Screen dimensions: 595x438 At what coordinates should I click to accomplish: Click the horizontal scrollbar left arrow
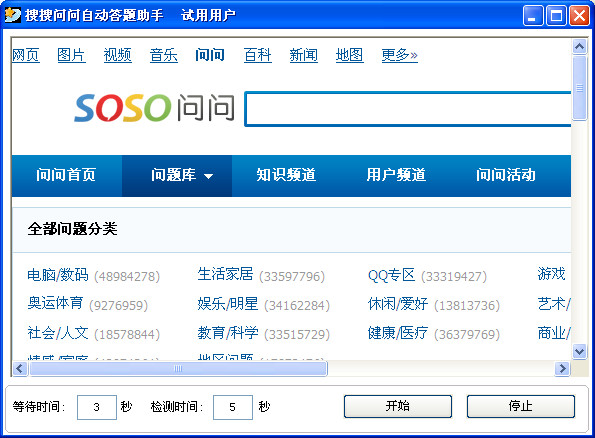[20, 368]
